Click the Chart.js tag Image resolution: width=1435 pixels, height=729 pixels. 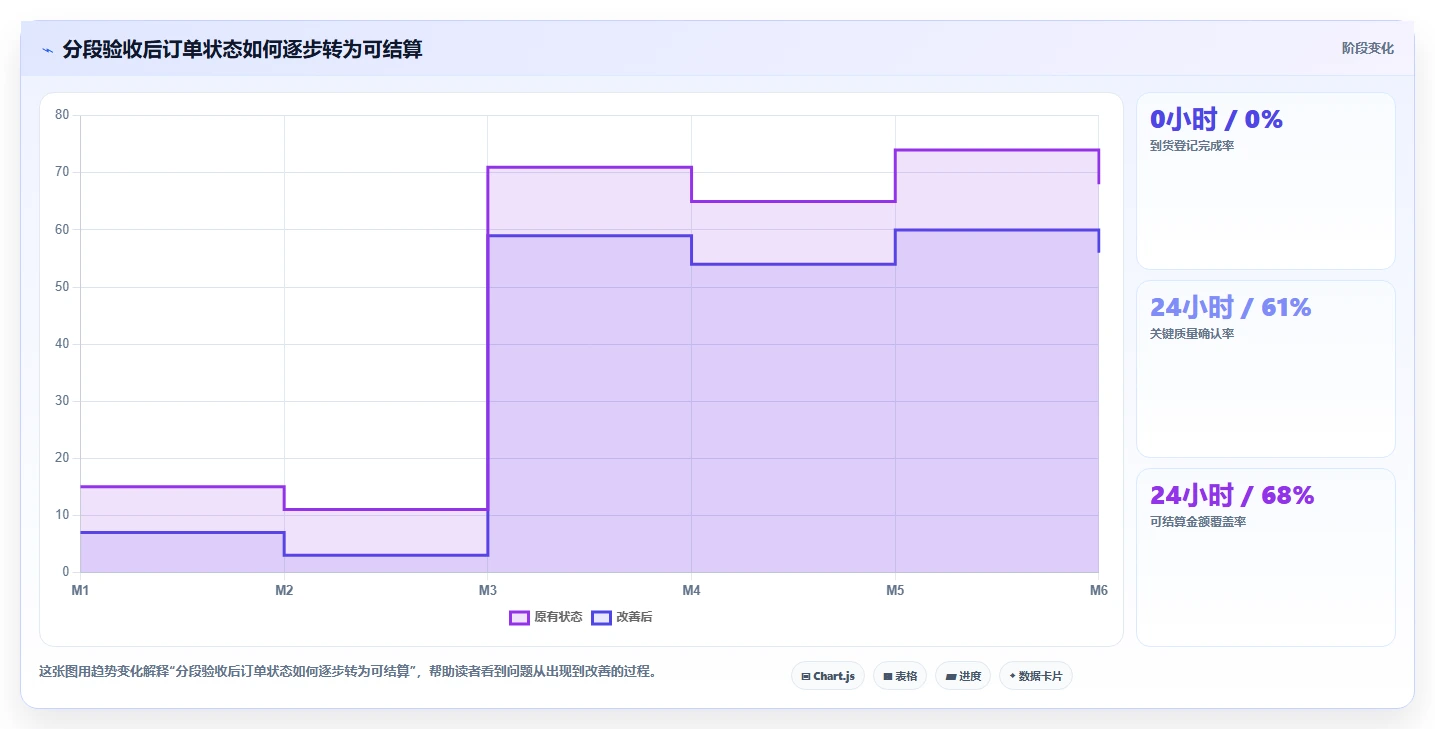pos(828,676)
